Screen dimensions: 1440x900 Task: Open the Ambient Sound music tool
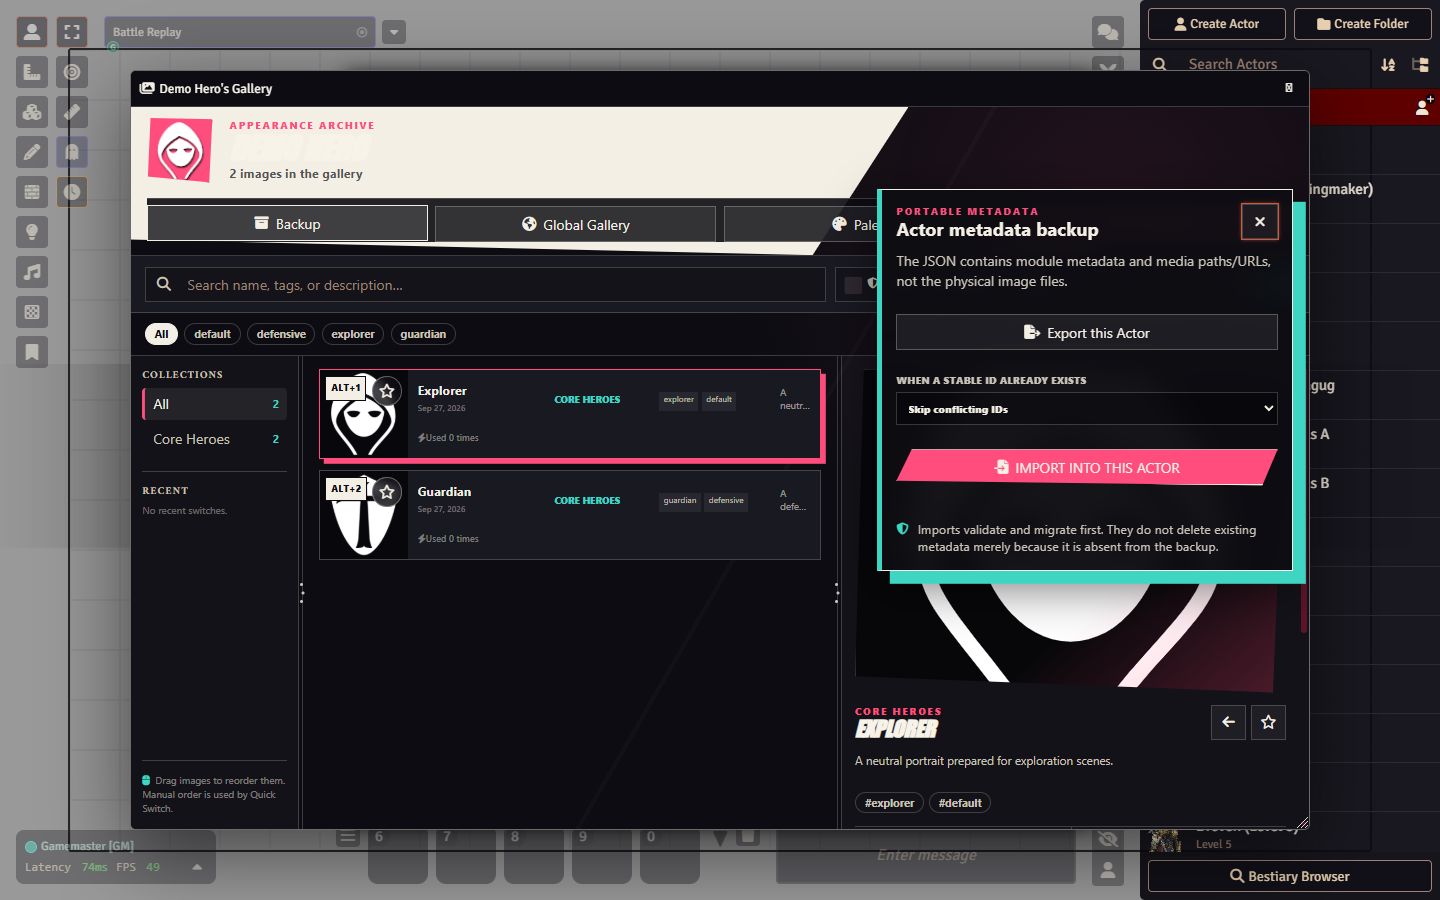point(32,272)
